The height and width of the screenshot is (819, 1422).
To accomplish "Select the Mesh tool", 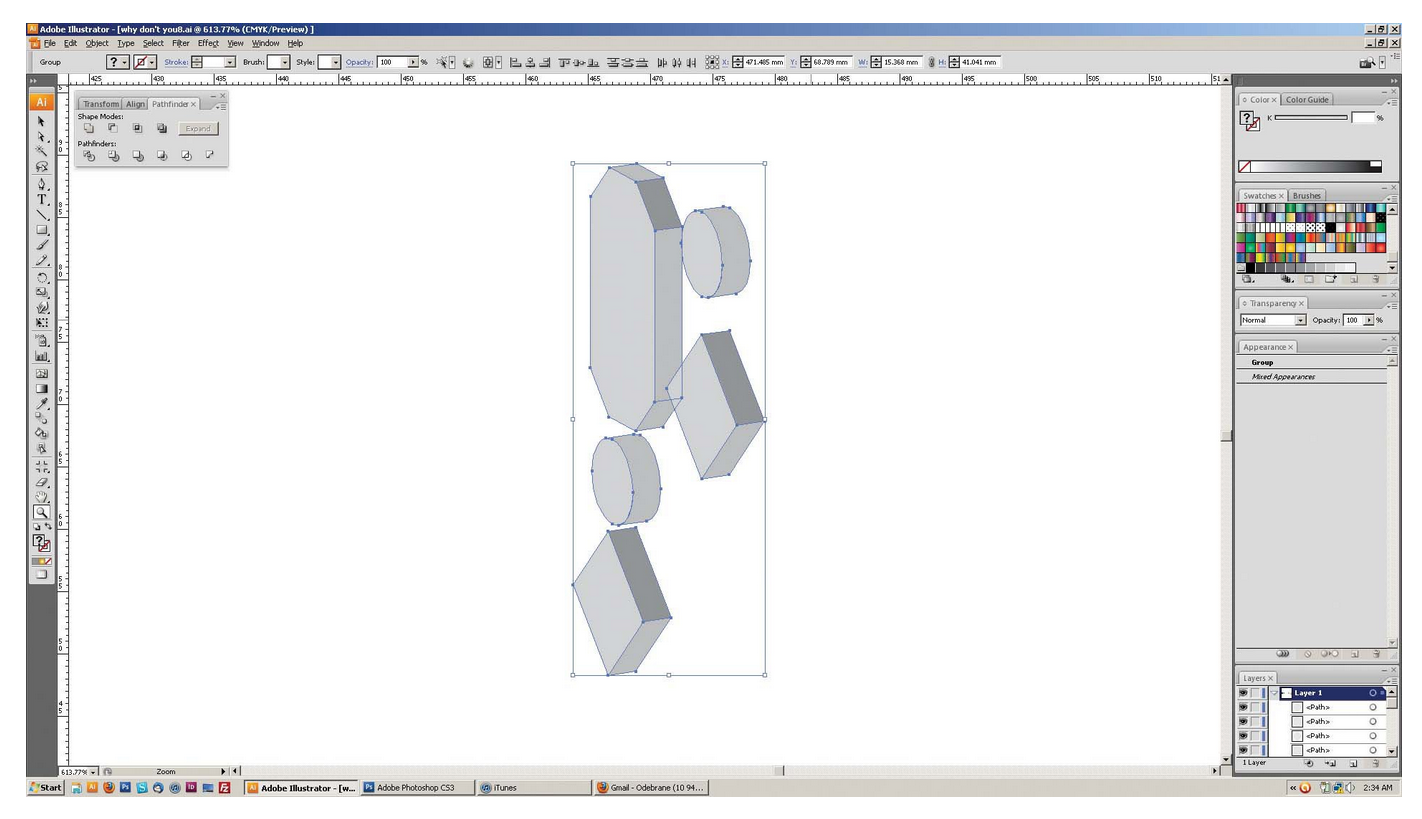I will (x=41, y=373).
